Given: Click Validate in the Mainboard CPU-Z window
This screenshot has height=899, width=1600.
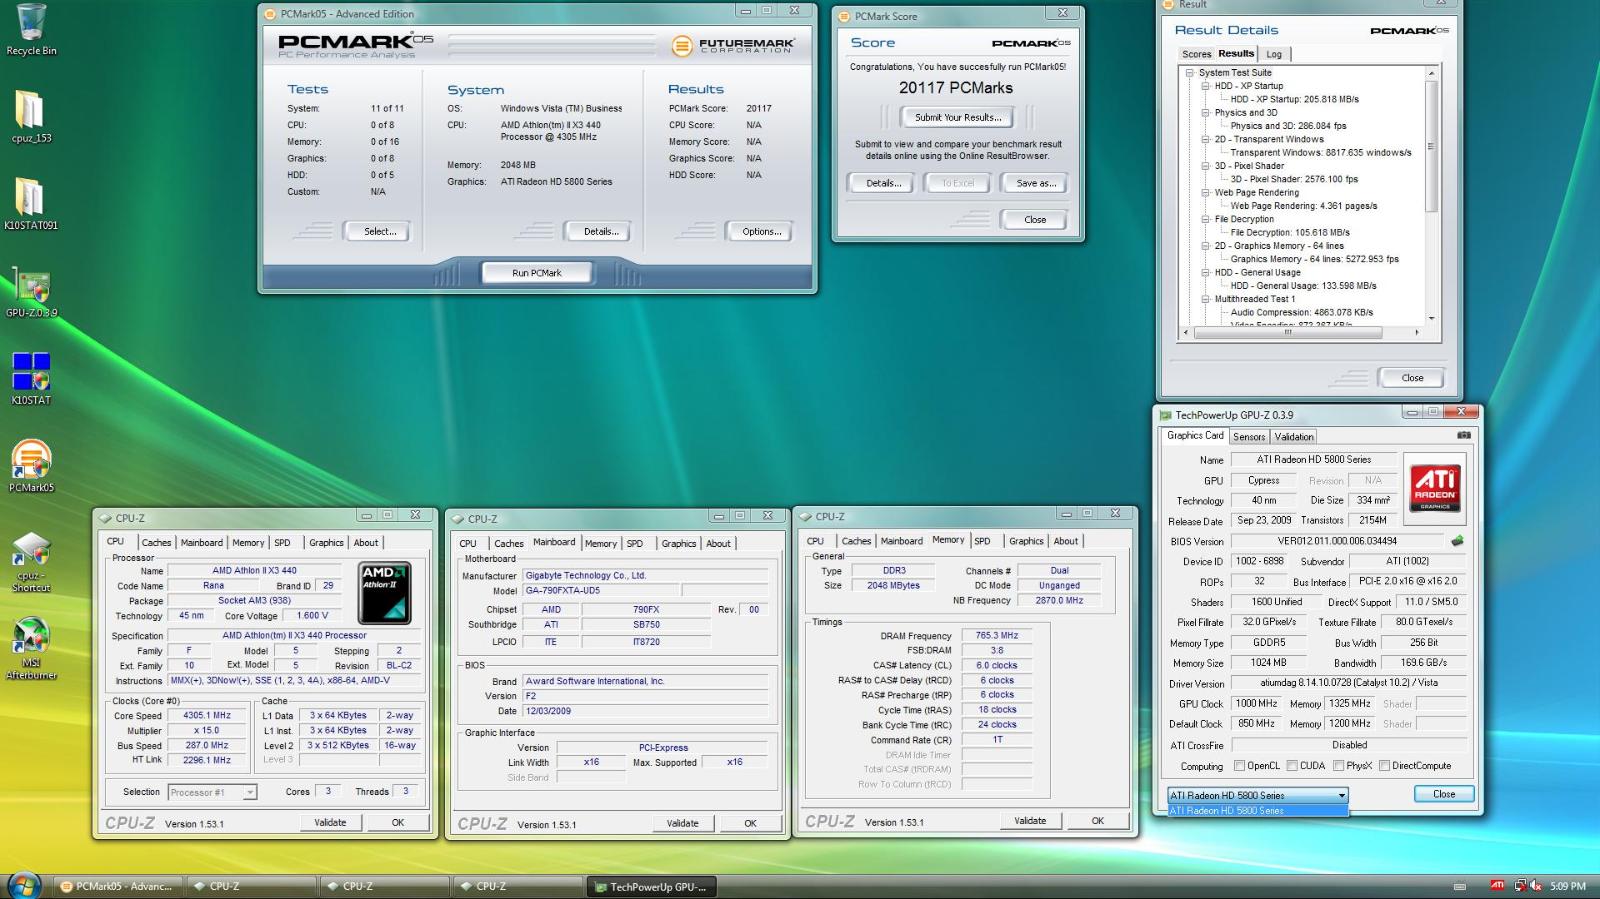Looking at the screenshot, I should point(683,823).
